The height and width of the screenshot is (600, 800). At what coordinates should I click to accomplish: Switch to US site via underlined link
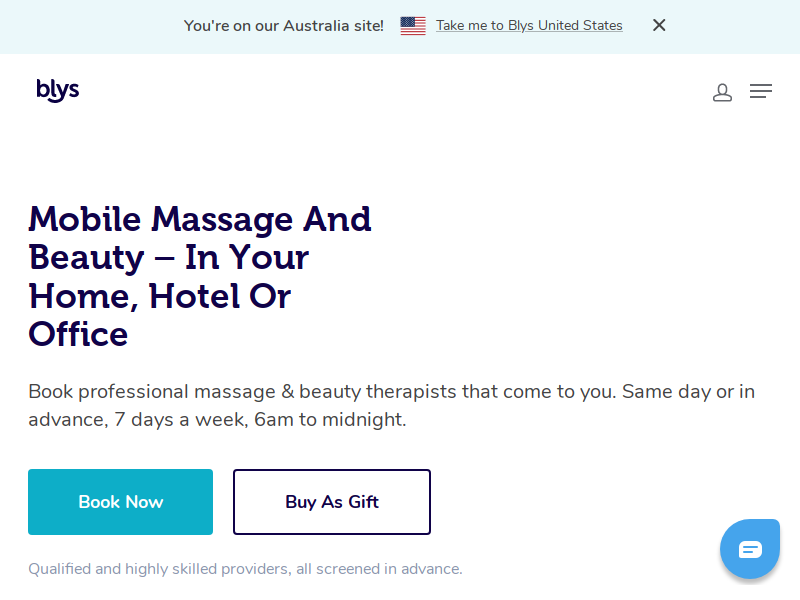coord(529,26)
